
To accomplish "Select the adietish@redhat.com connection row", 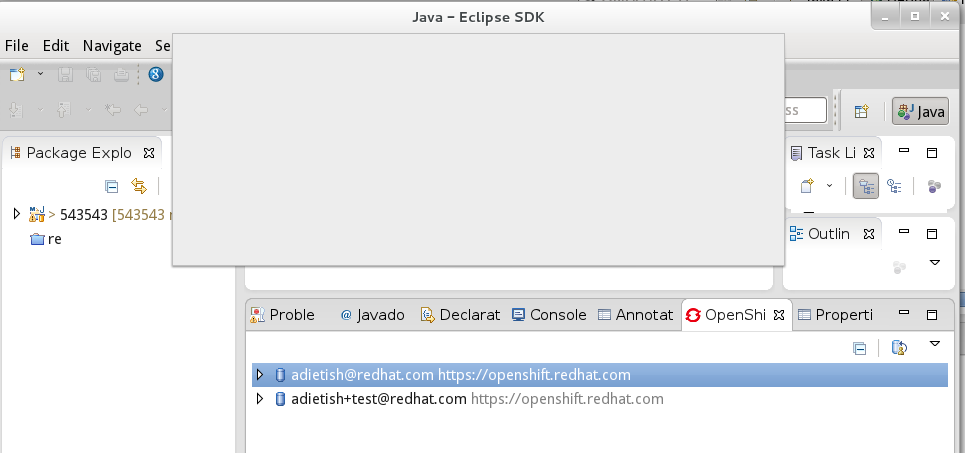I will [599, 375].
